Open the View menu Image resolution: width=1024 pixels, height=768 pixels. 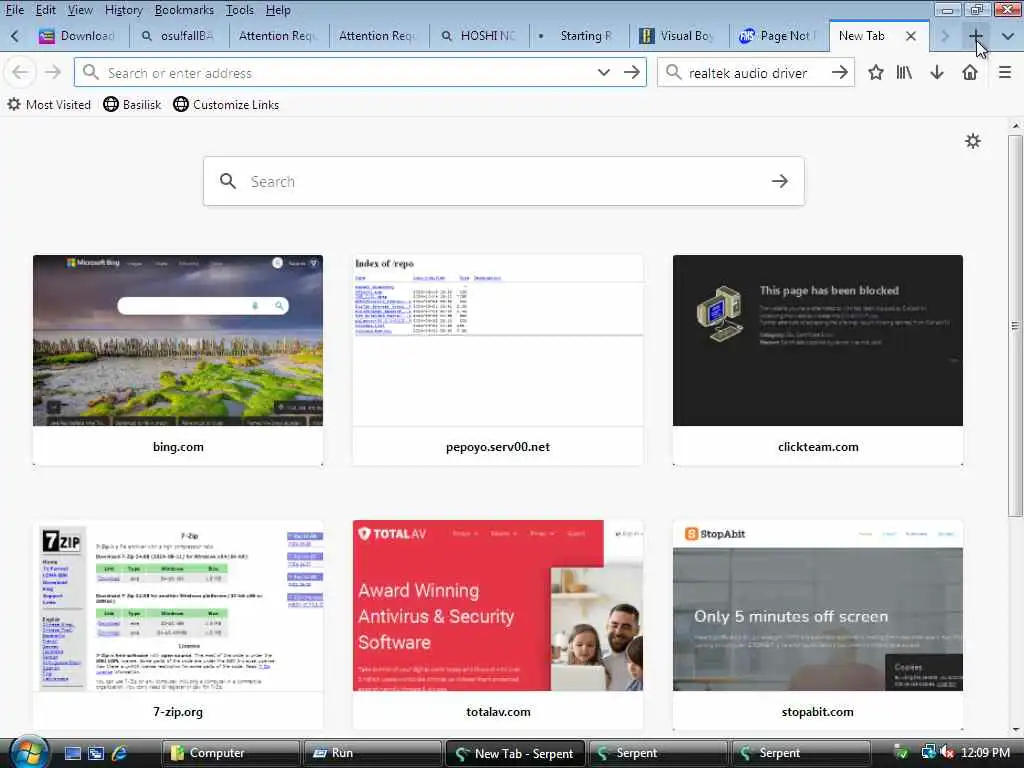(x=80, y=10)
